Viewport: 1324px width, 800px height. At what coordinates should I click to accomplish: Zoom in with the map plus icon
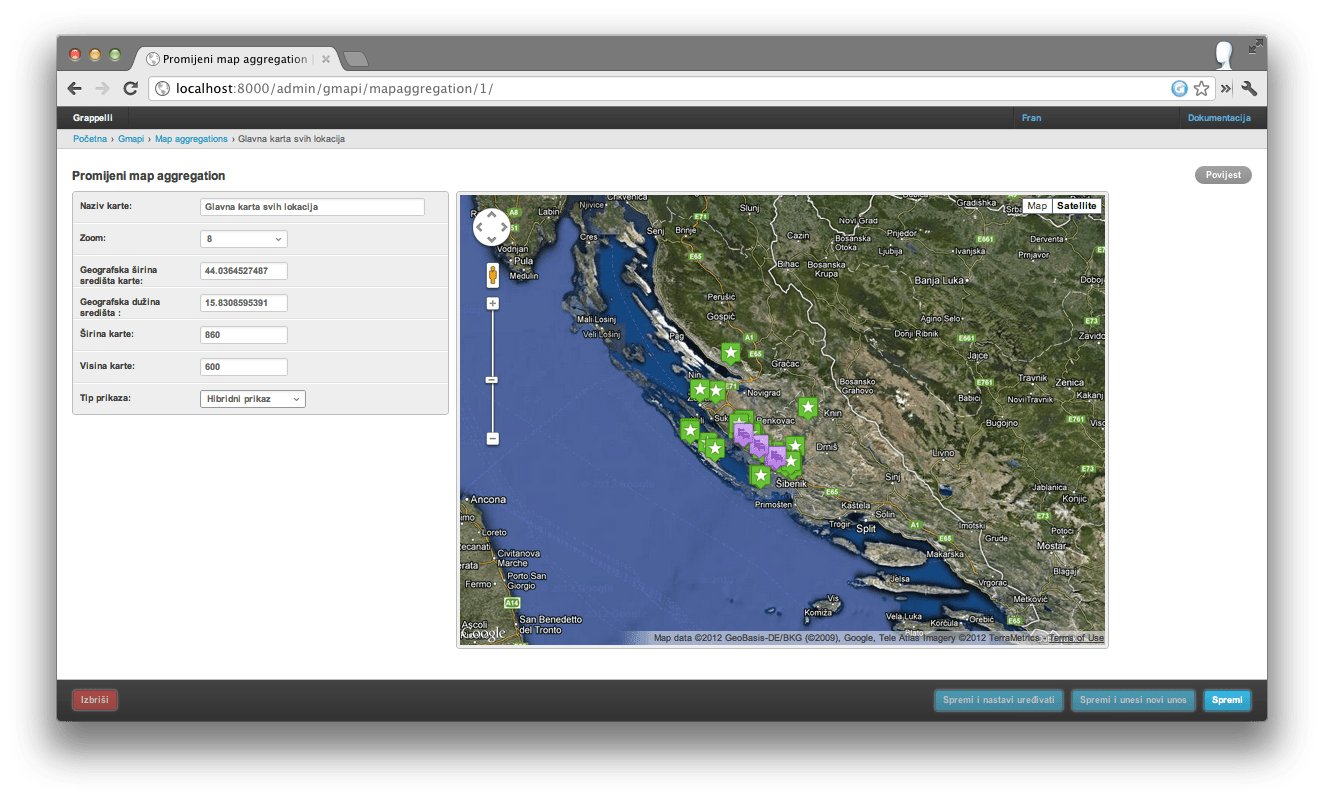tap(491, 302)
